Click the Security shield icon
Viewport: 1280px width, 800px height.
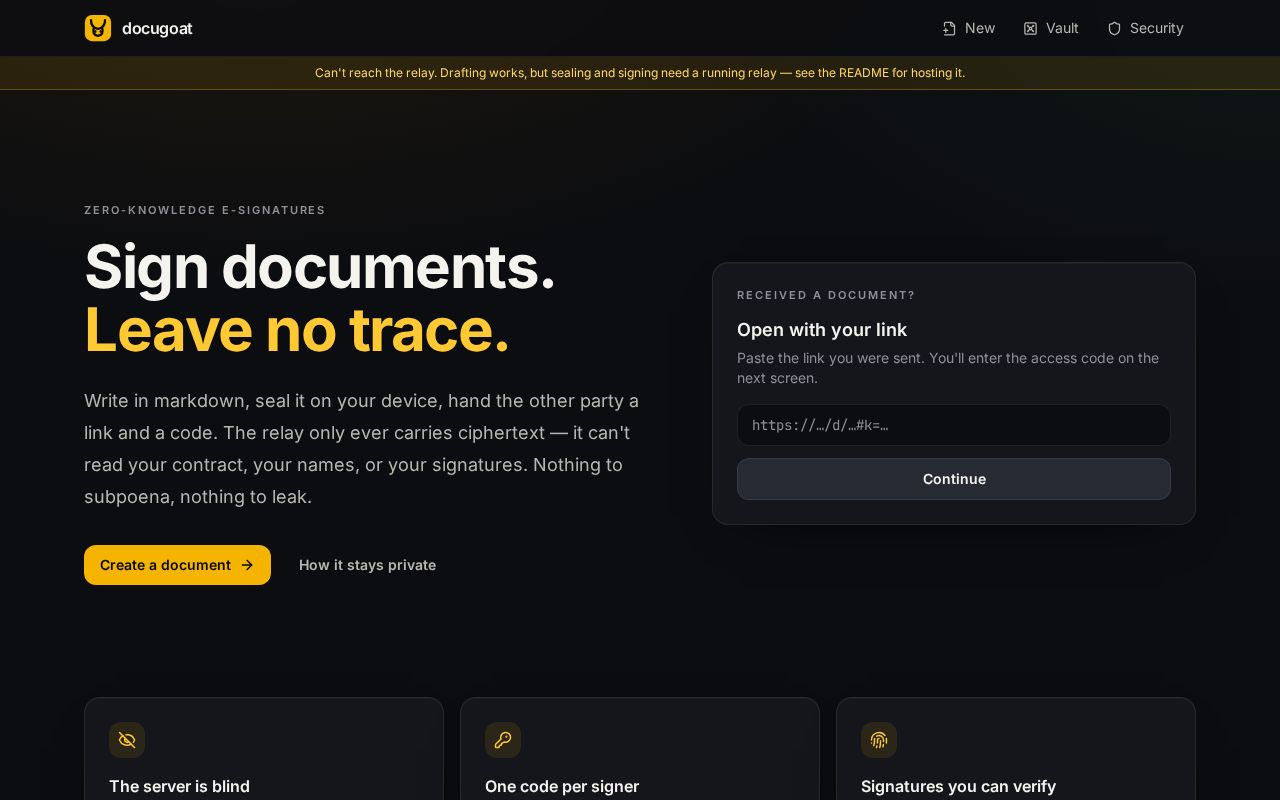click(x=1114, y=28)
